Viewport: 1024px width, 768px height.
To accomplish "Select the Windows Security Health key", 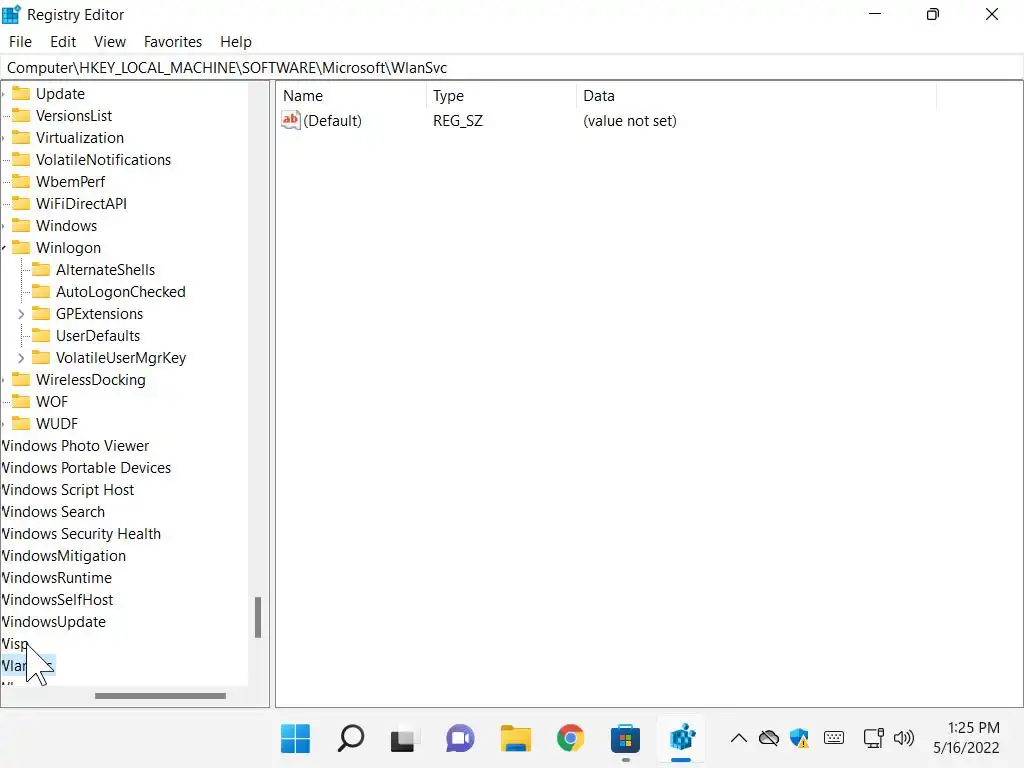I will (81, 534).
